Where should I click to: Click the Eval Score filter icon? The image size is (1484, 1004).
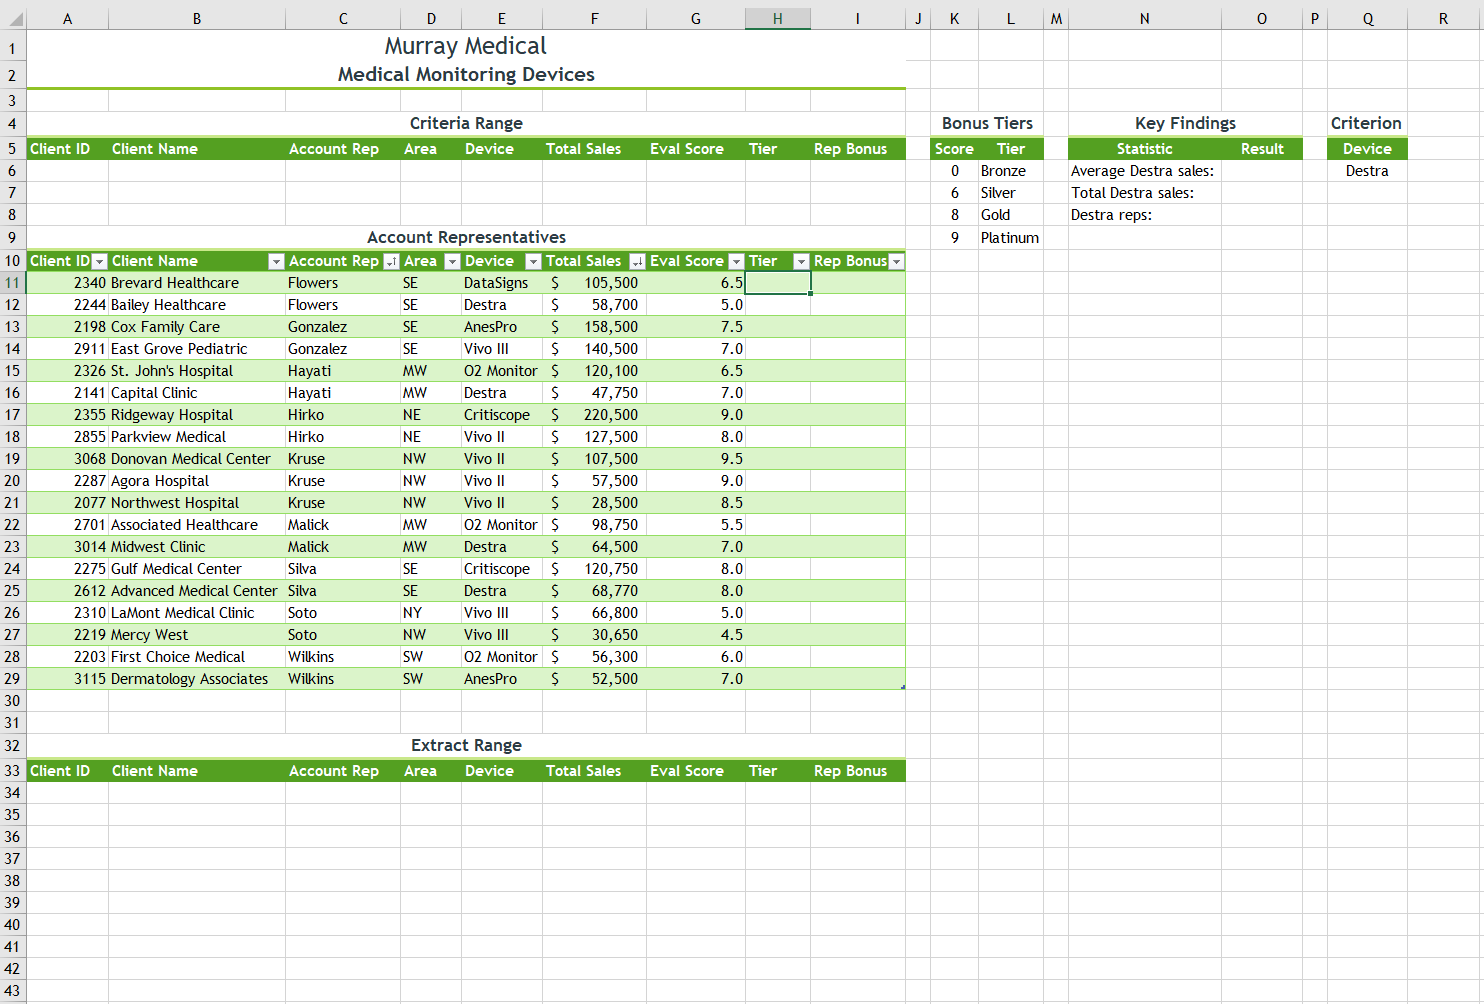[x=736, y=260]
